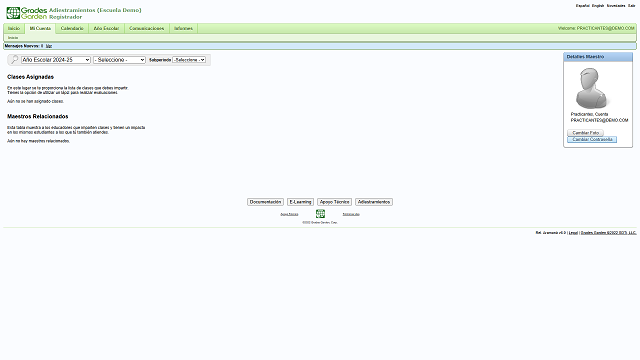
Task: Click the 'Ver' new messages link
Action: coord(49,46)
